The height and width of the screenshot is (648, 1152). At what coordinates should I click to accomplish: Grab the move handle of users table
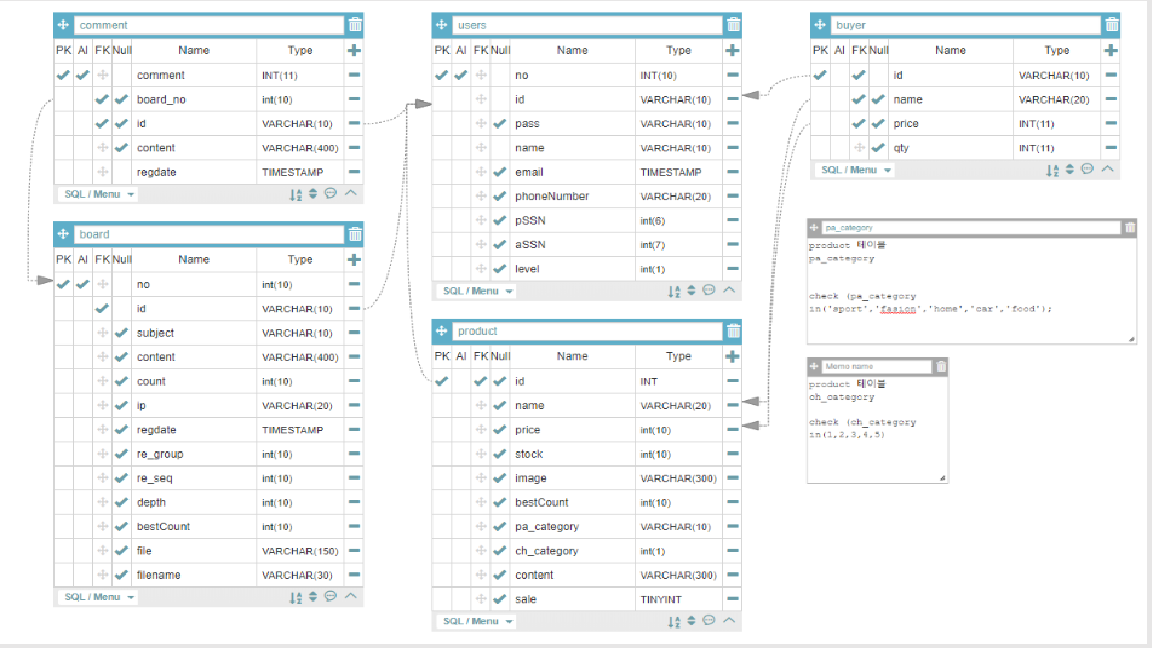tap(442, 25)
